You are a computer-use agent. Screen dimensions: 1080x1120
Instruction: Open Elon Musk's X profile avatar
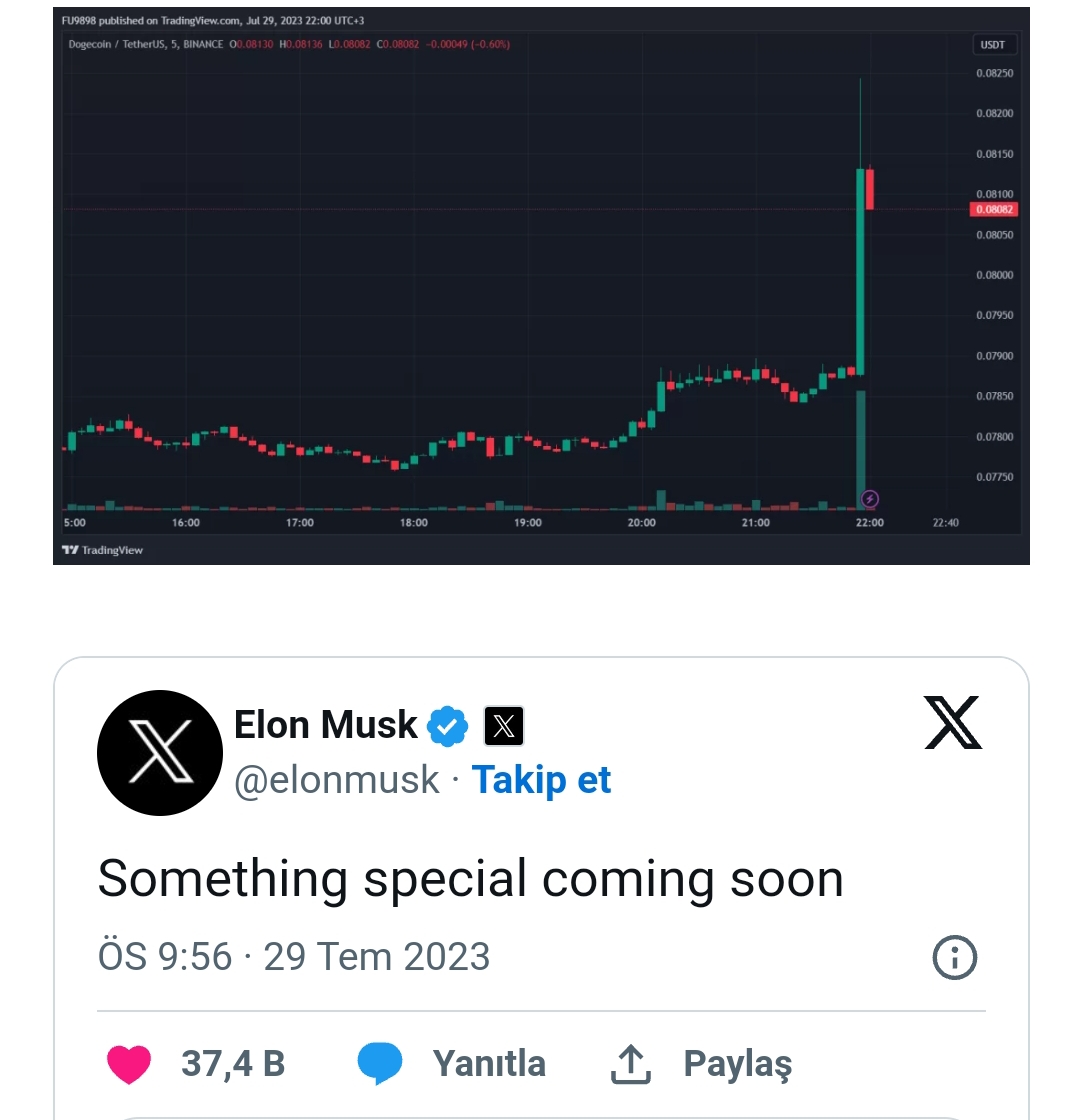pos(160,753)
